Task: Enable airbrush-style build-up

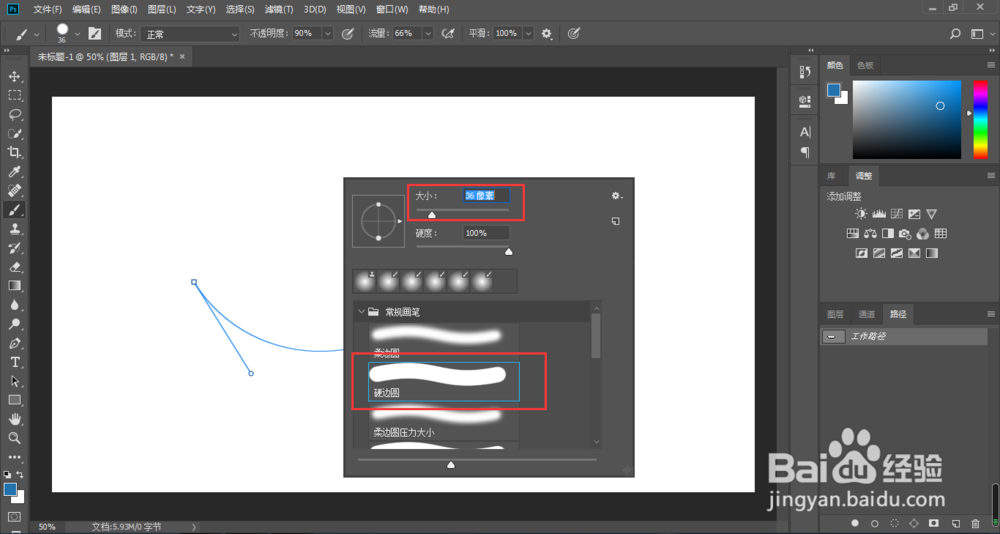Action: click(448, 34)
